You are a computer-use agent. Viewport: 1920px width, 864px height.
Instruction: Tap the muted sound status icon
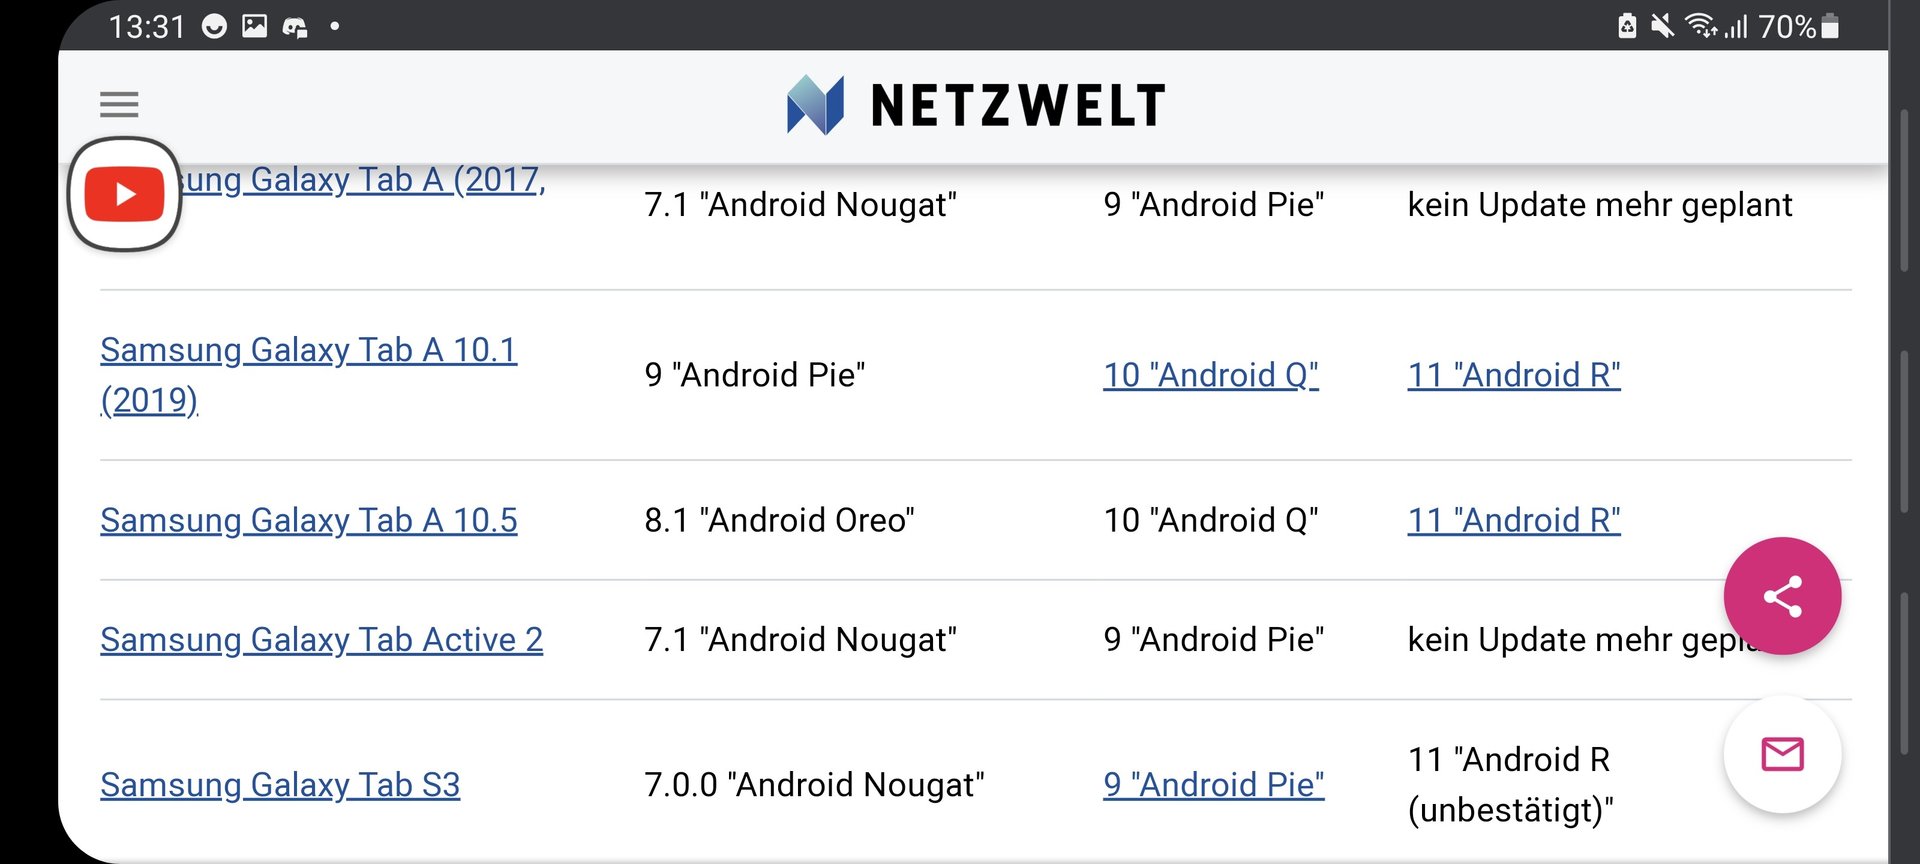tap(1662, 26)
